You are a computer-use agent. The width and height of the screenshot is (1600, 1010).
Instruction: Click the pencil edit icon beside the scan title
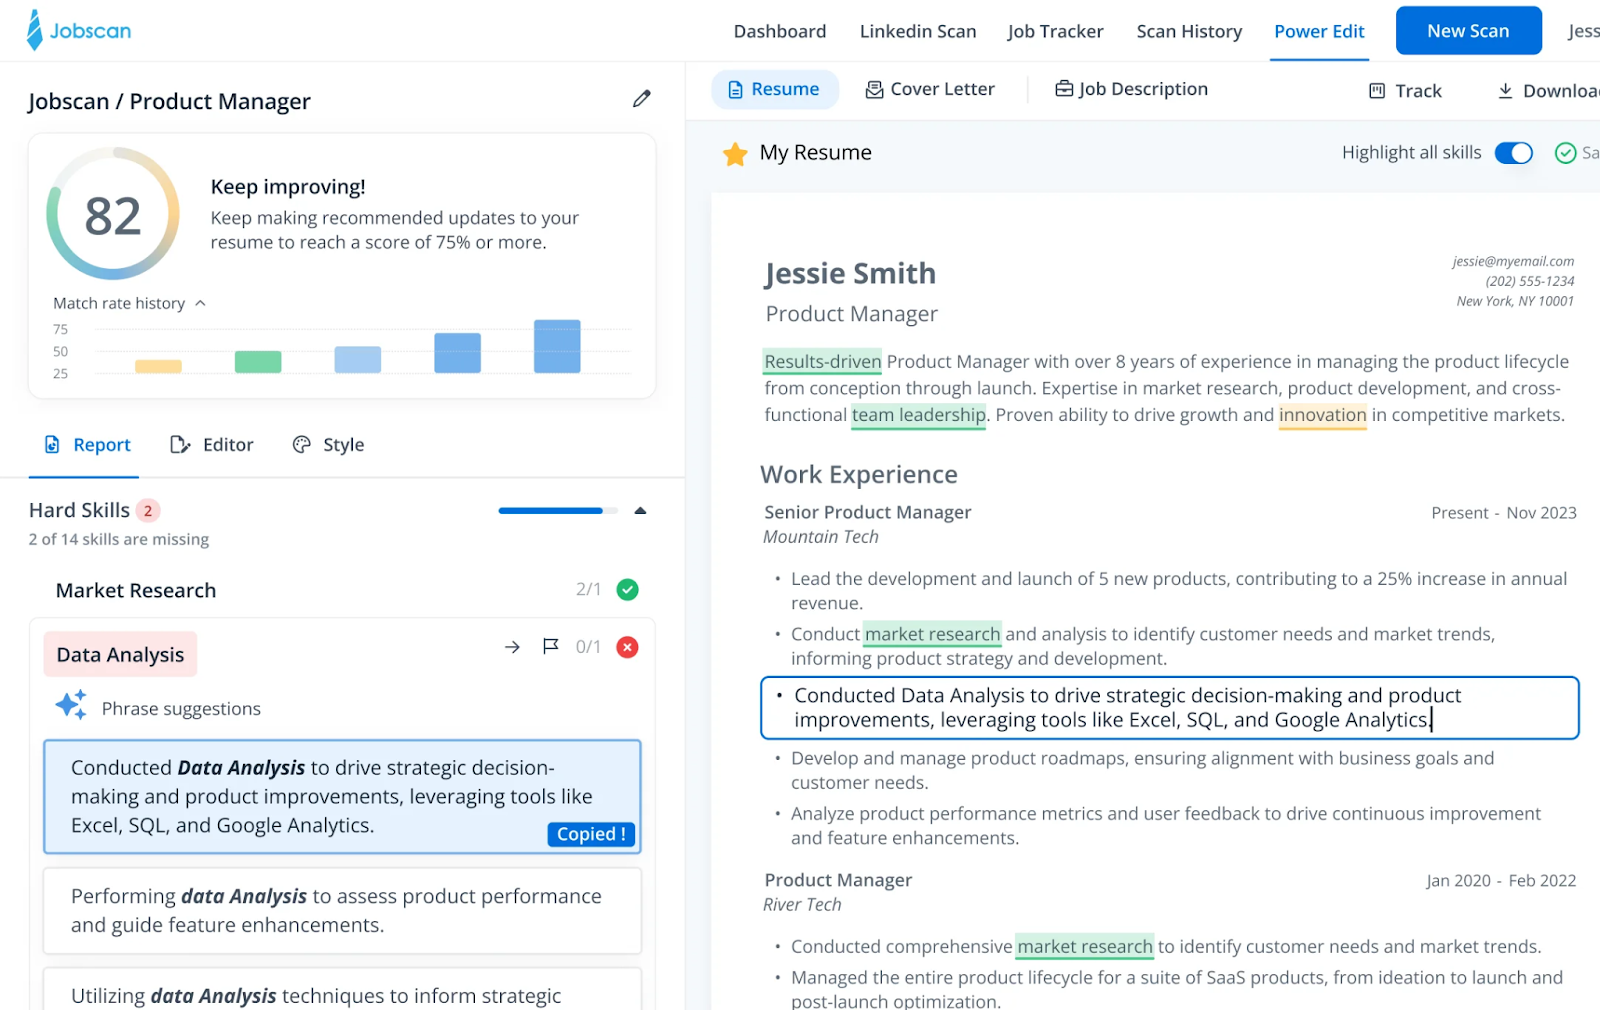tap(641, 98)
